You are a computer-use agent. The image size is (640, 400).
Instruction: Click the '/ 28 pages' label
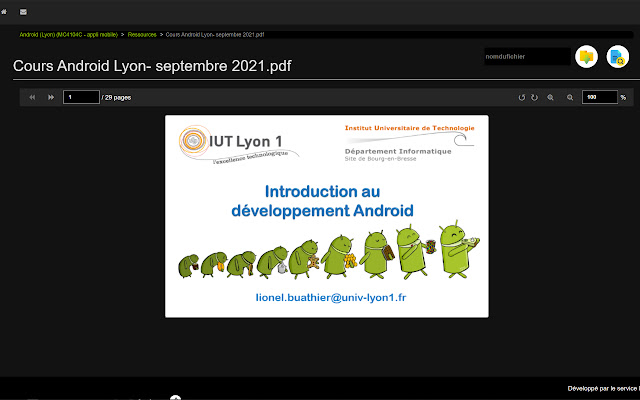(x=116, y=98)
